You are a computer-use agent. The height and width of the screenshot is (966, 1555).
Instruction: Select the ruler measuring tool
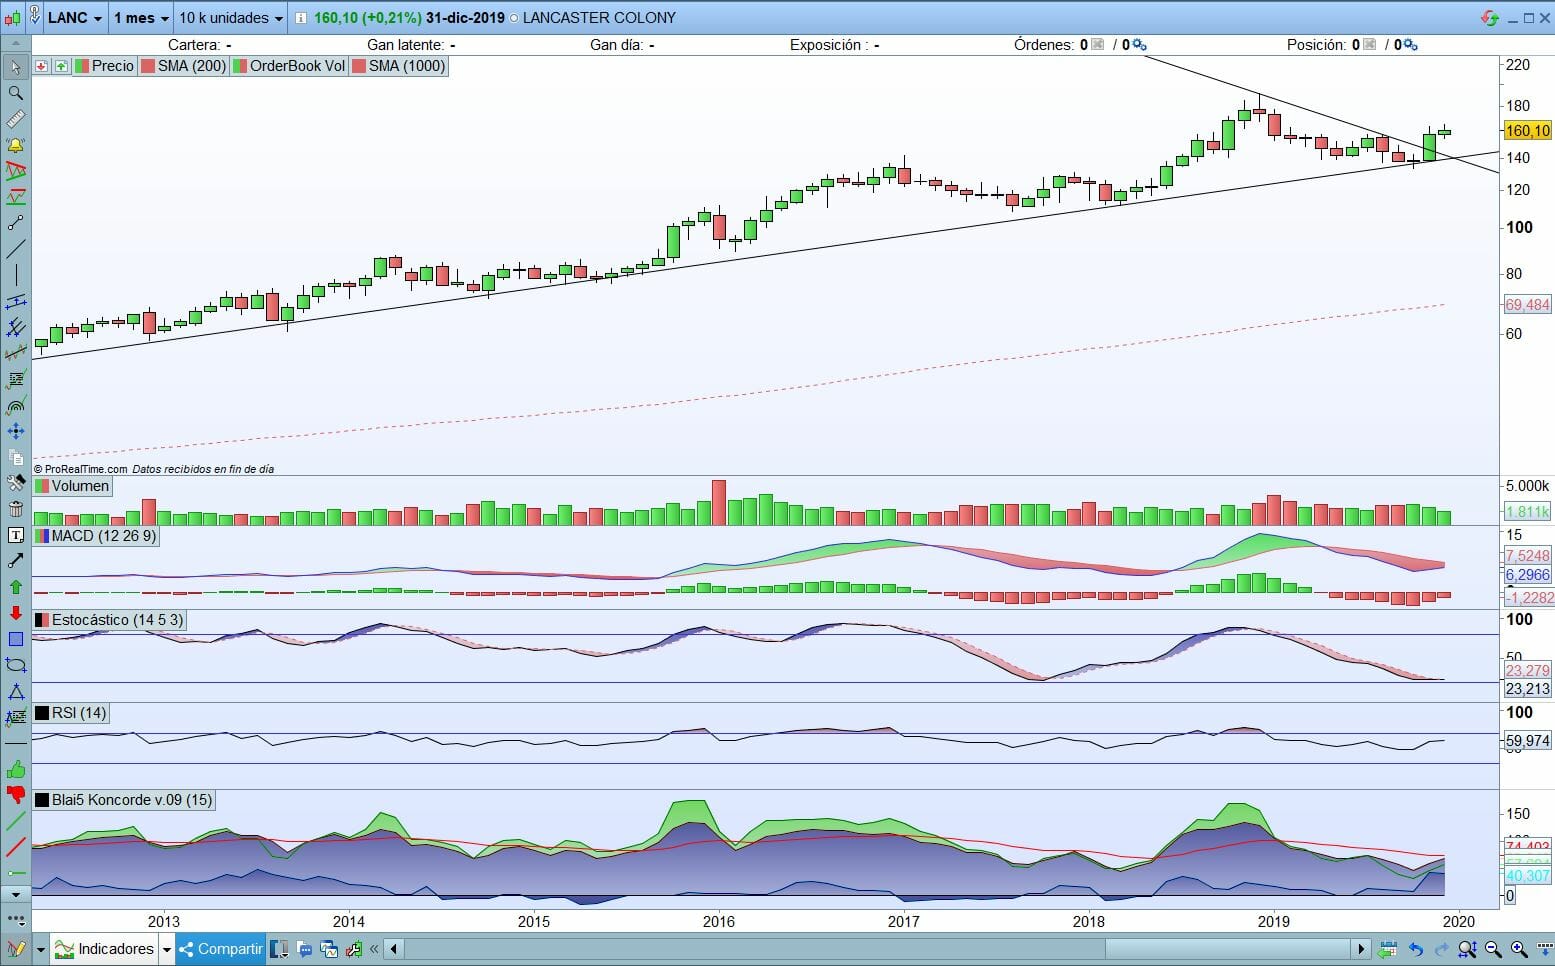pos(15,119)
